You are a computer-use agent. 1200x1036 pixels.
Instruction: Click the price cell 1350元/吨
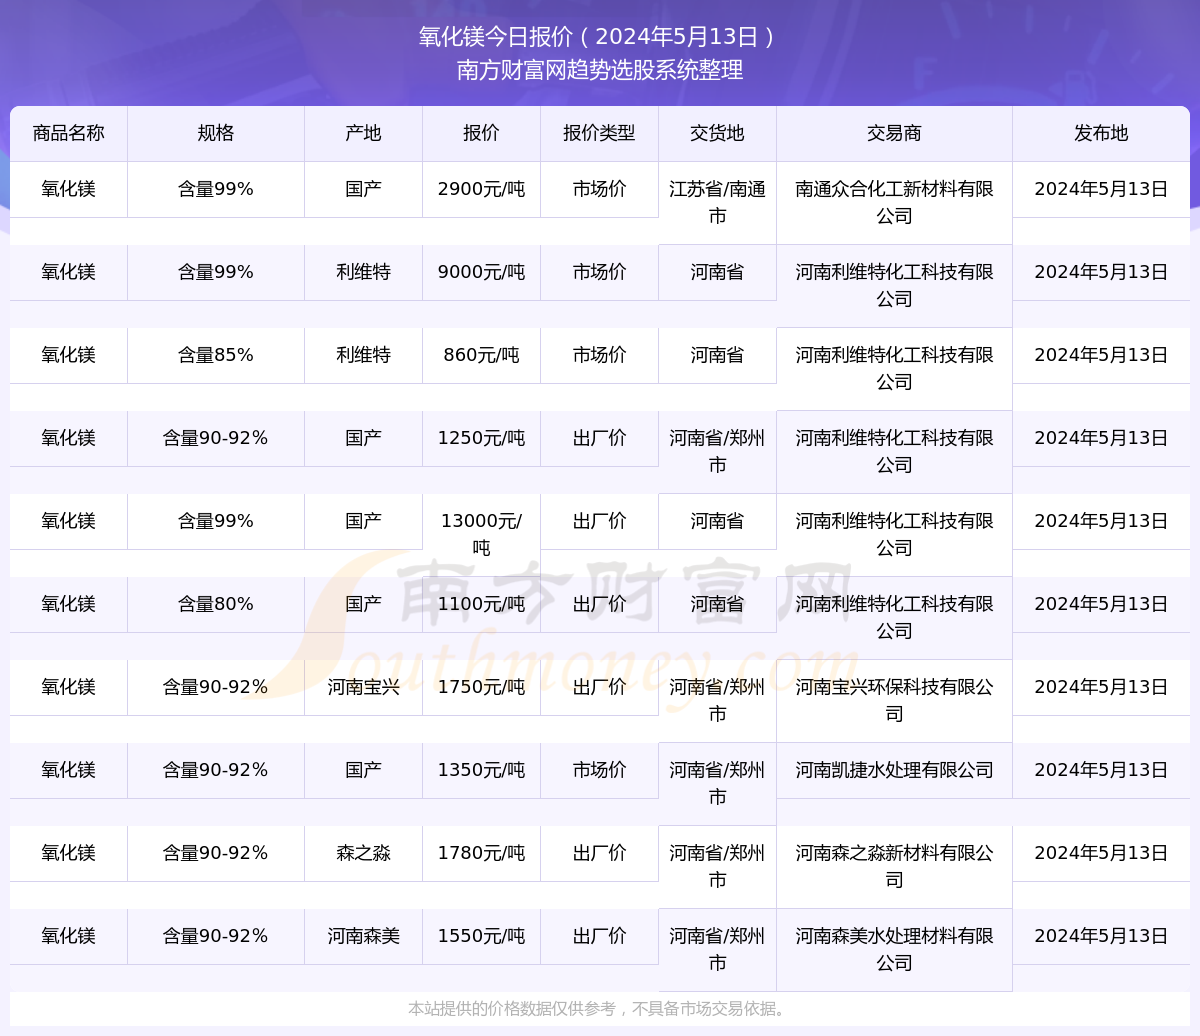[x=481, y=770]
